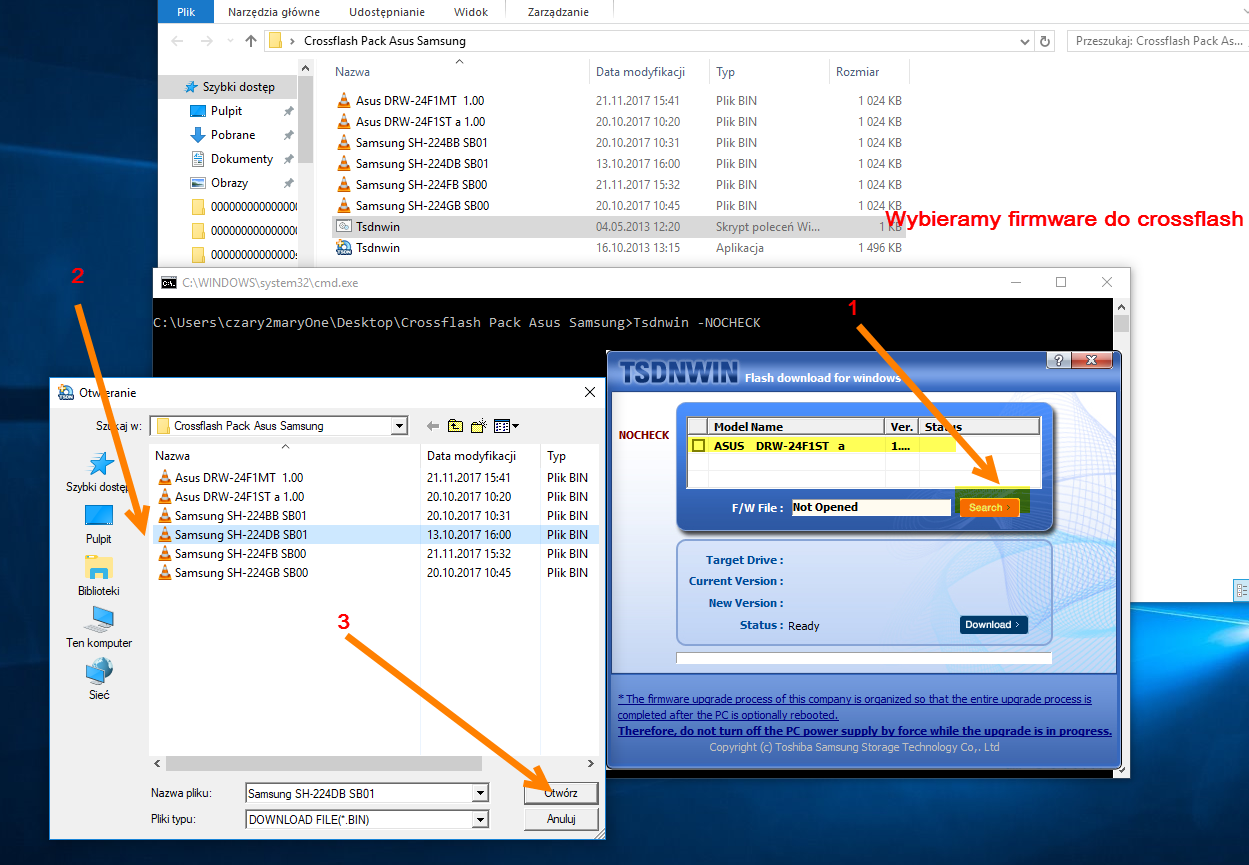Go up one level in Otwieranie dialog
Screen dimensions: 1249x865
[x=456, y=426]
